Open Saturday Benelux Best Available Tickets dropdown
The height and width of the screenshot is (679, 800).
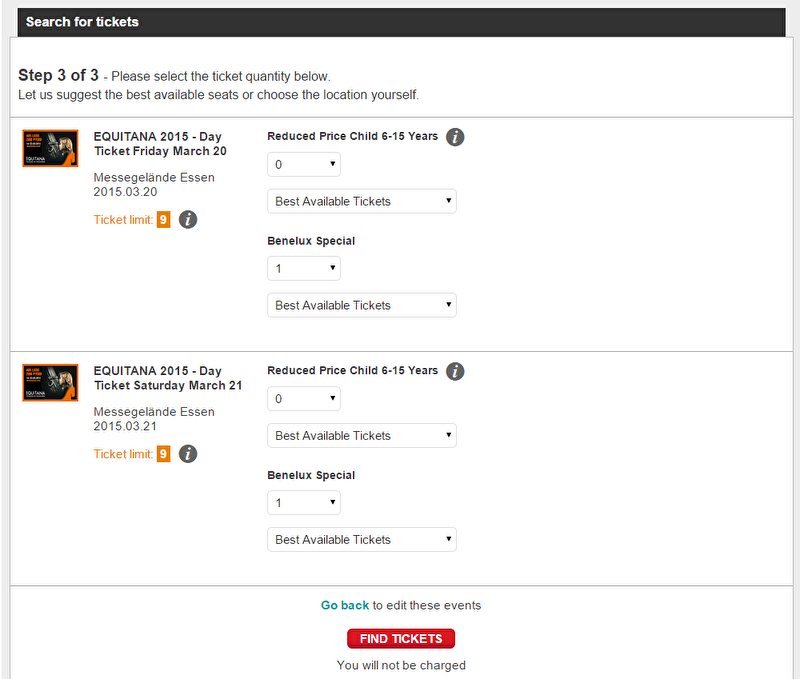[362, 539]
